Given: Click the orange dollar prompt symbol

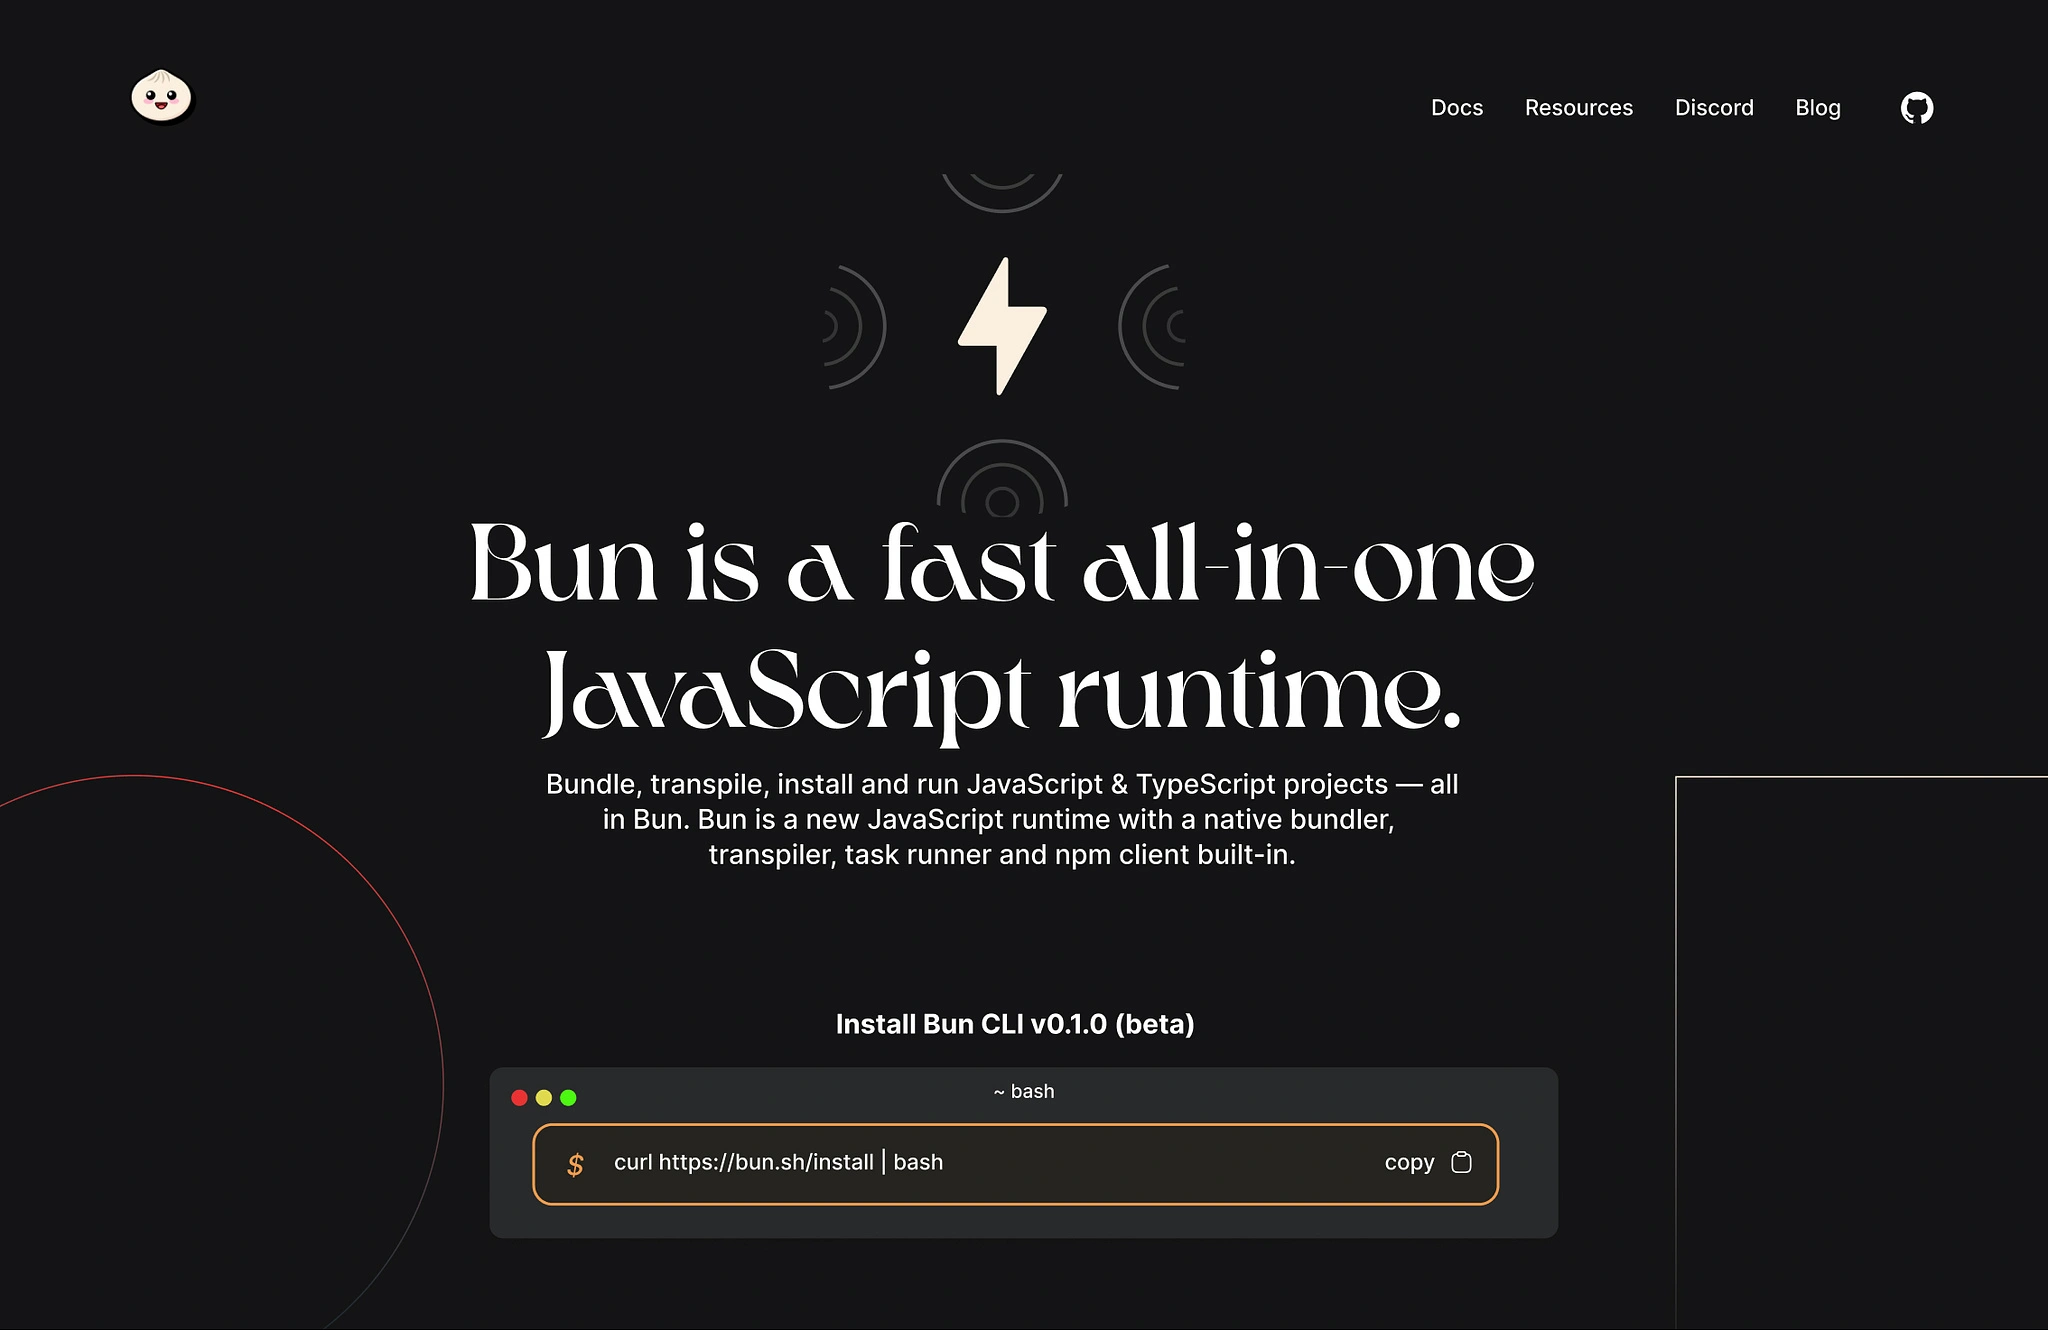Looking at the screenshot, I should 575,1164.
